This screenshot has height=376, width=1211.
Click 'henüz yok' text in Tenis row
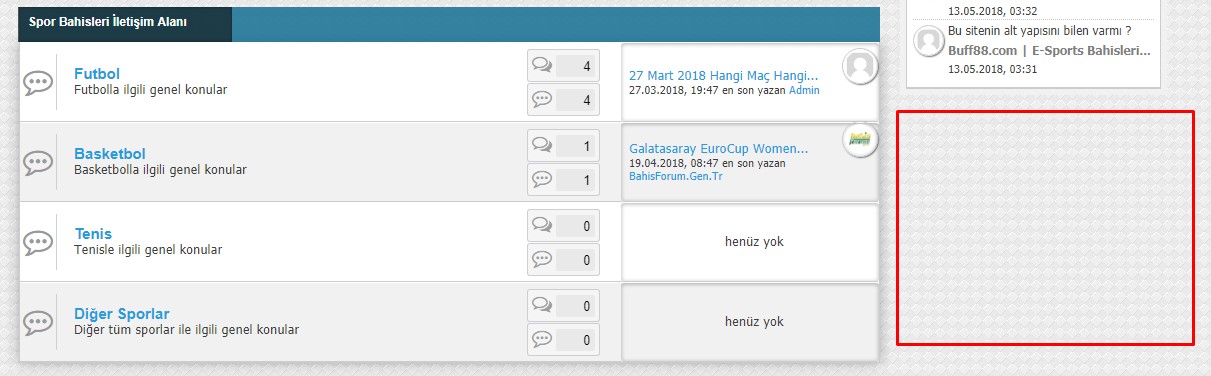pos(754,242)
